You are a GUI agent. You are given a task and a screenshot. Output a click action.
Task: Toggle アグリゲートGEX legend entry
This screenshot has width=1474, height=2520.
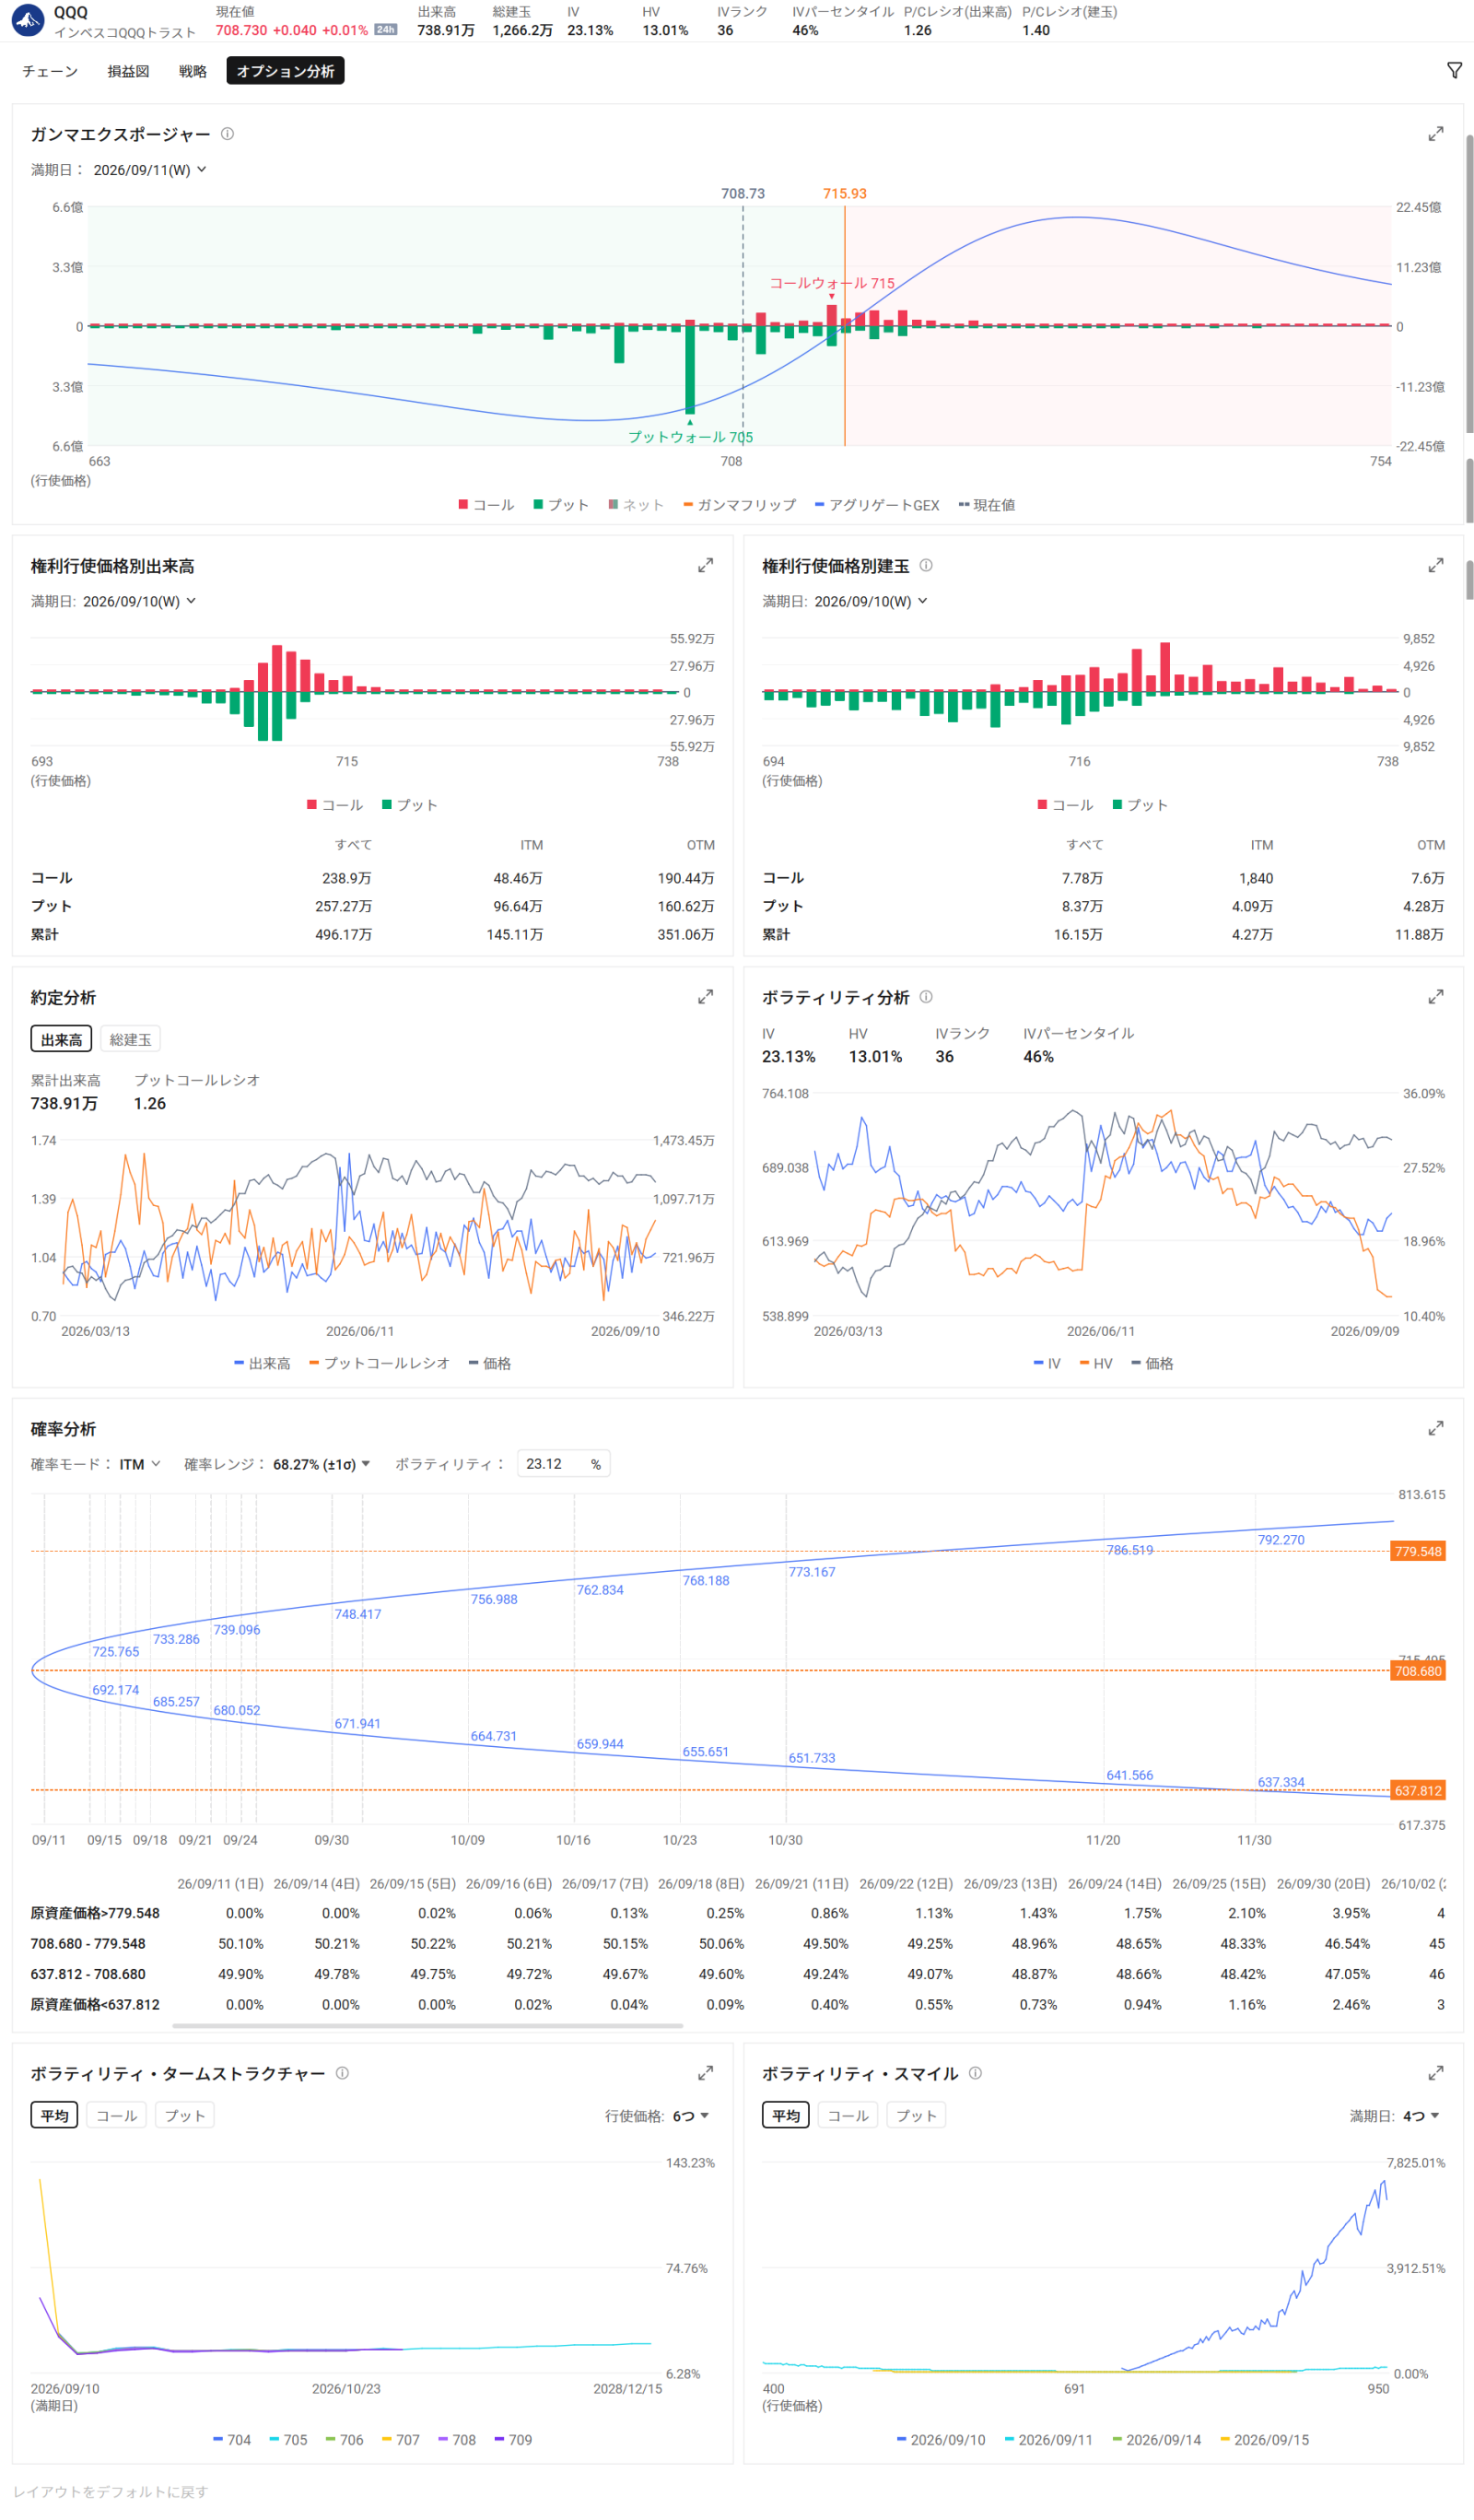877,505
